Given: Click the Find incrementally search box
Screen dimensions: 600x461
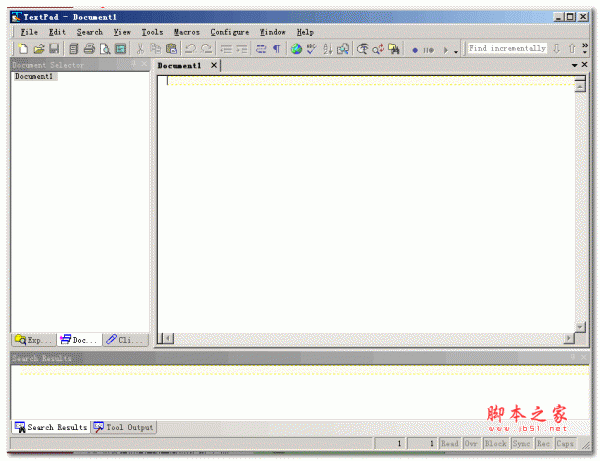Looking at the screenshot, I should [x=507, y=48].
